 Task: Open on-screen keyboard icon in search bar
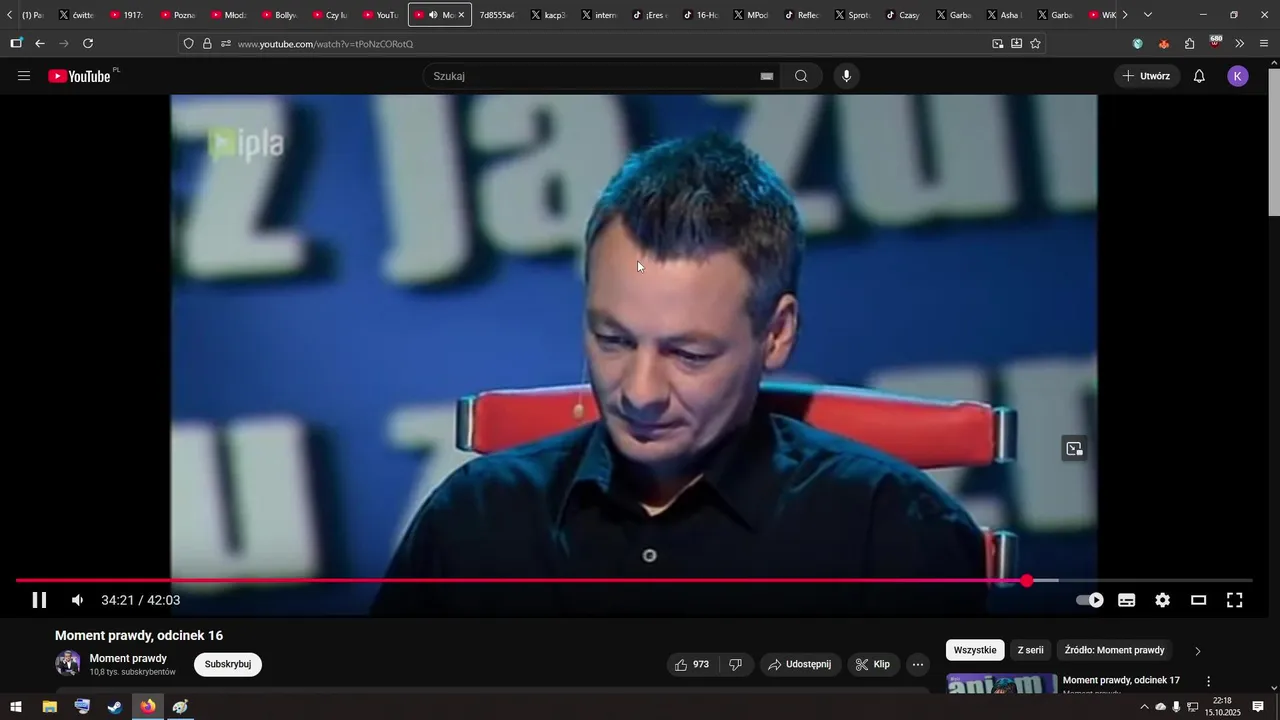click(767, 76)
